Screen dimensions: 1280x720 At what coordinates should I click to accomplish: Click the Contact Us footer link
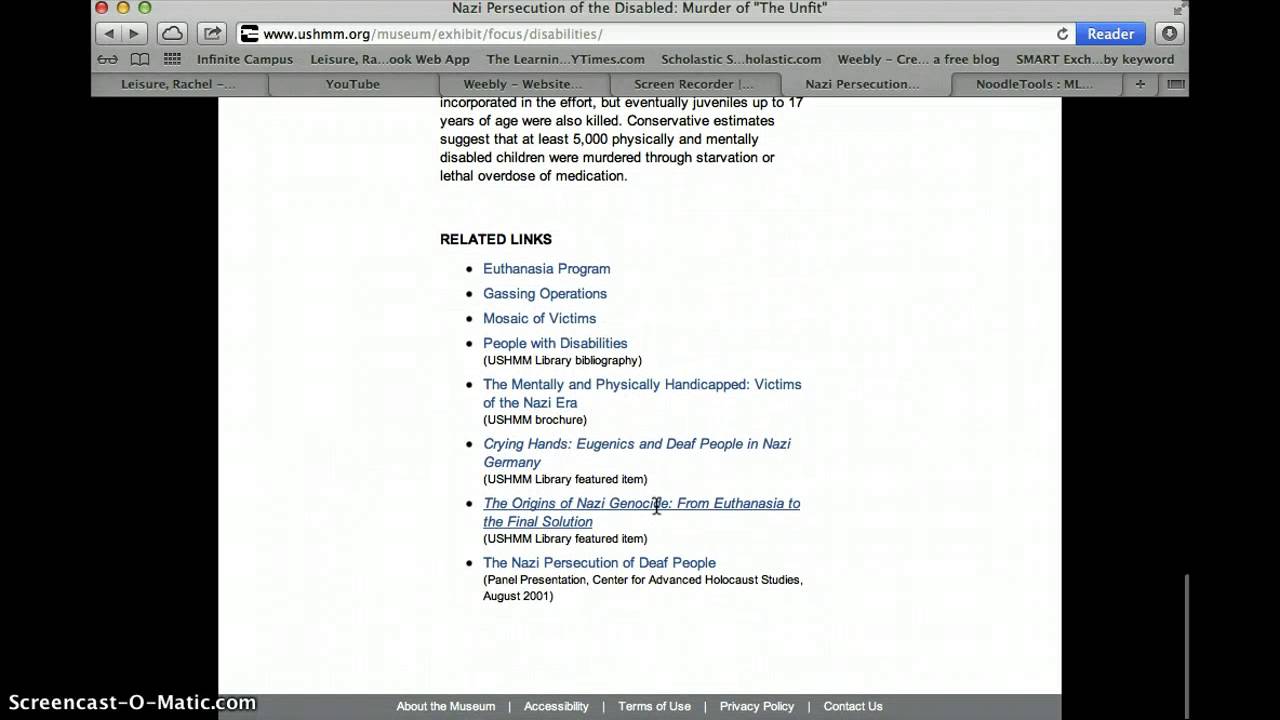[x=853, y=706]
